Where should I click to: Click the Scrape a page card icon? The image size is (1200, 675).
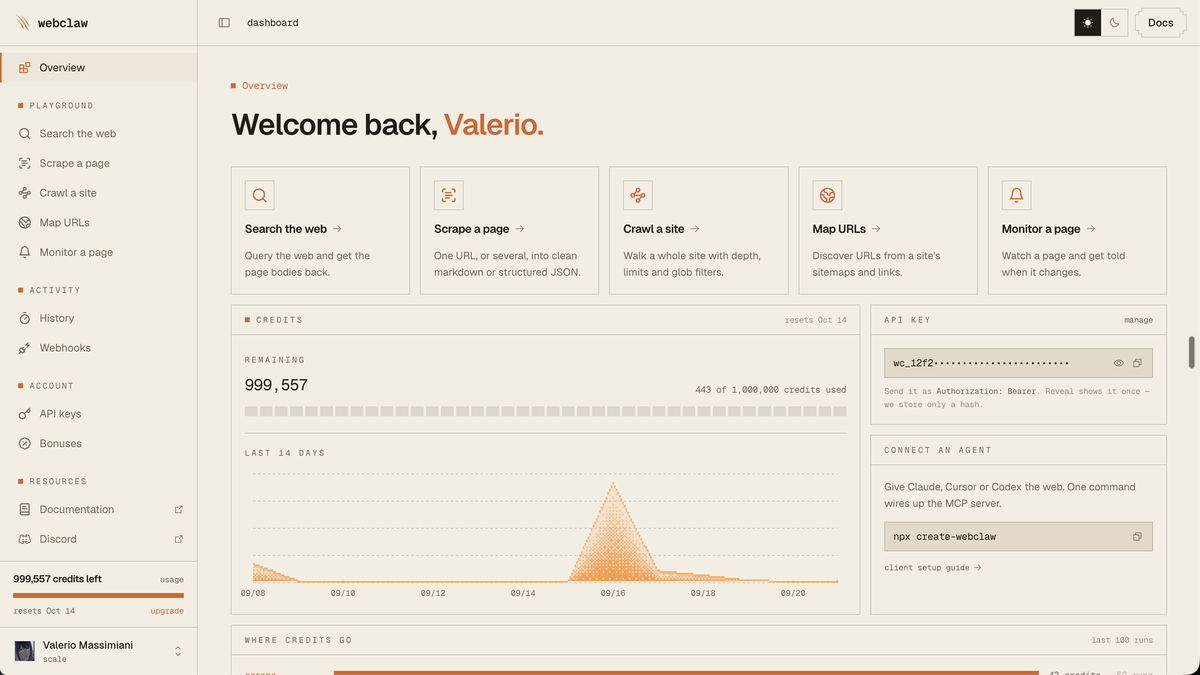[449, 195]
